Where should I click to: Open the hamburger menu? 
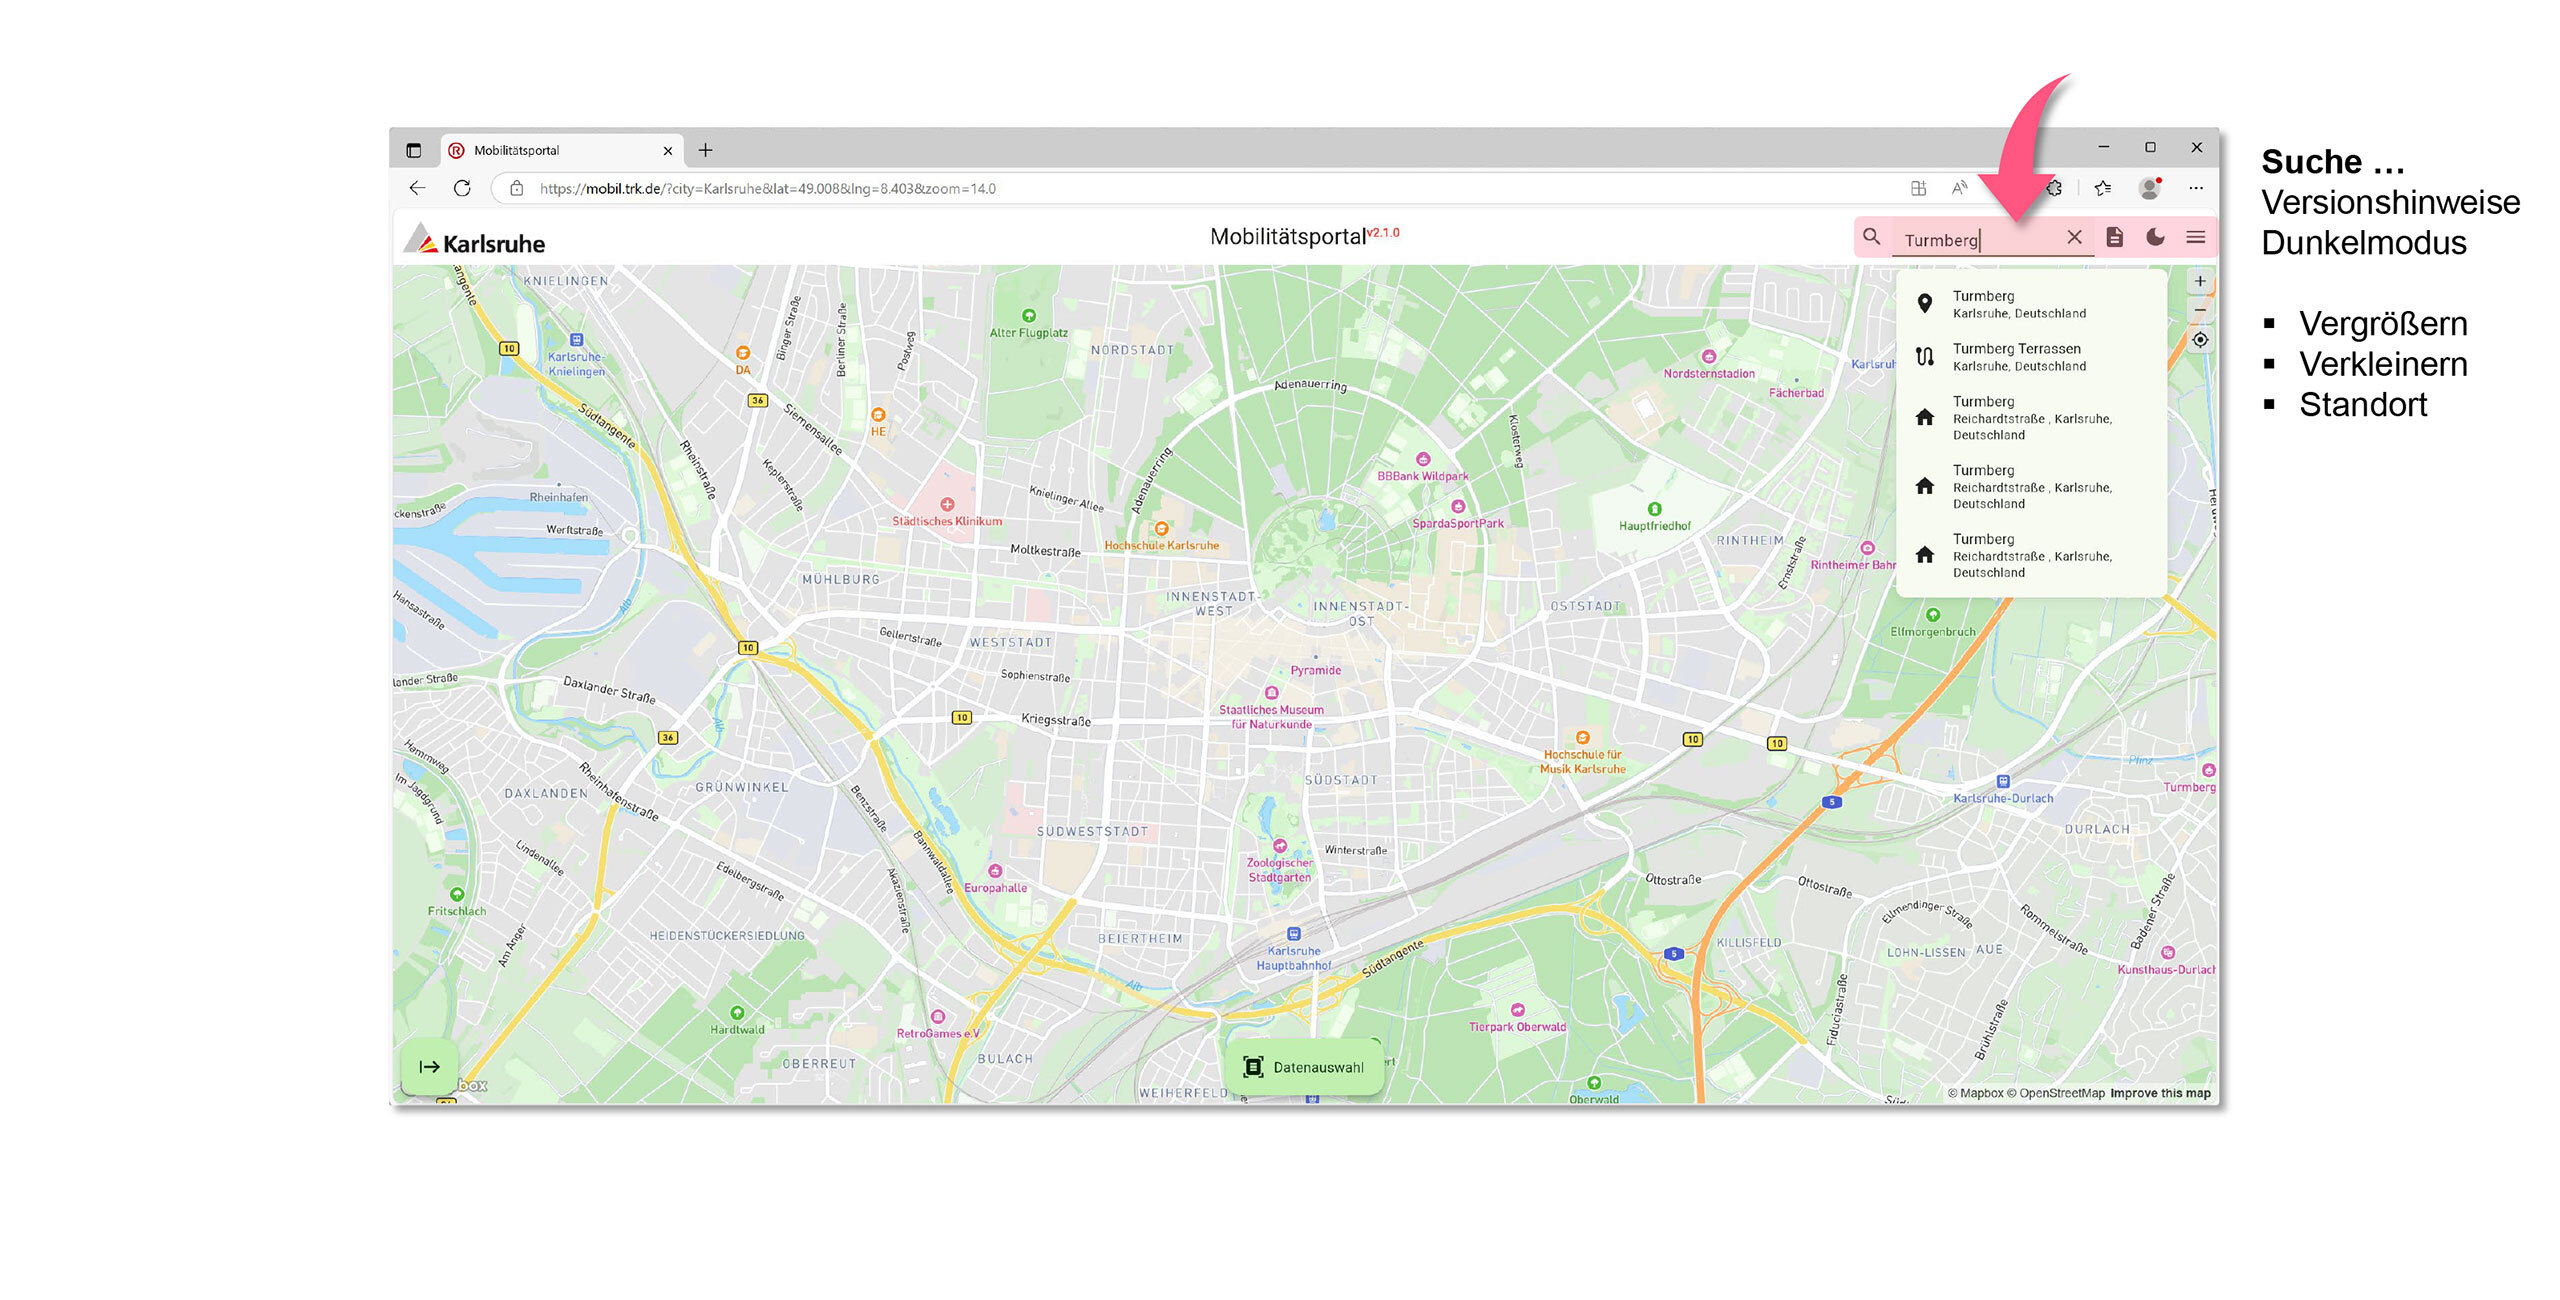[x=2196, y=237]
